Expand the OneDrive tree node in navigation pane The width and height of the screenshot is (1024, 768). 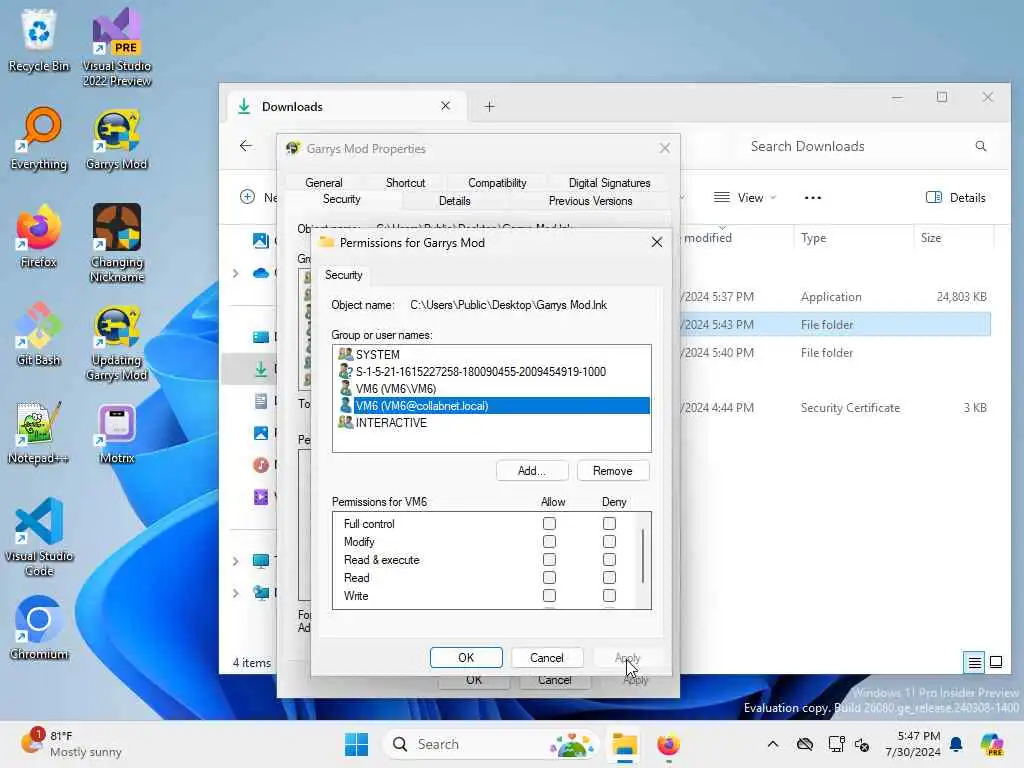pyautogui.click(x=236, y=273)
